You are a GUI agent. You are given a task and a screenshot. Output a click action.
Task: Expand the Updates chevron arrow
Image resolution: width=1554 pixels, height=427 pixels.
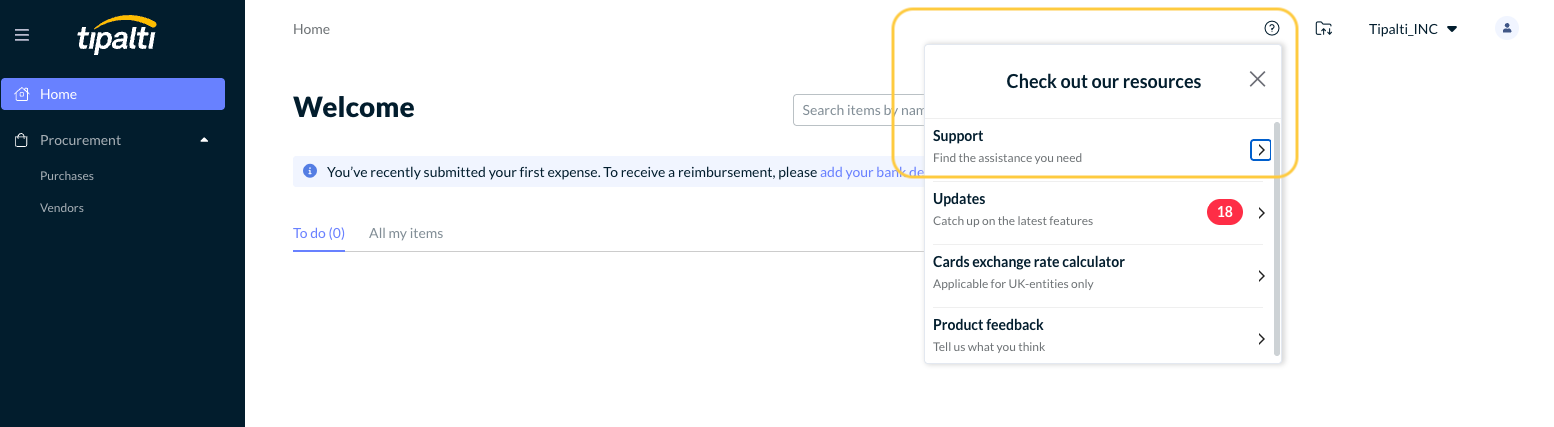coord(1261,213)
